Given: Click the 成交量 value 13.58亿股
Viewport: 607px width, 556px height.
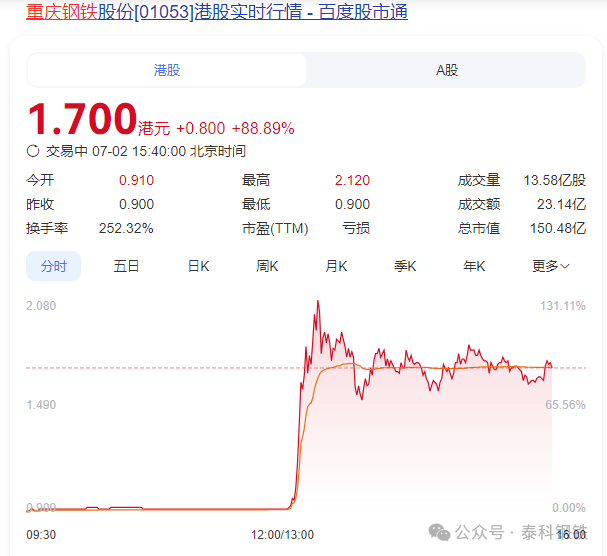Looking at the screenshot, I should (555, 180).
